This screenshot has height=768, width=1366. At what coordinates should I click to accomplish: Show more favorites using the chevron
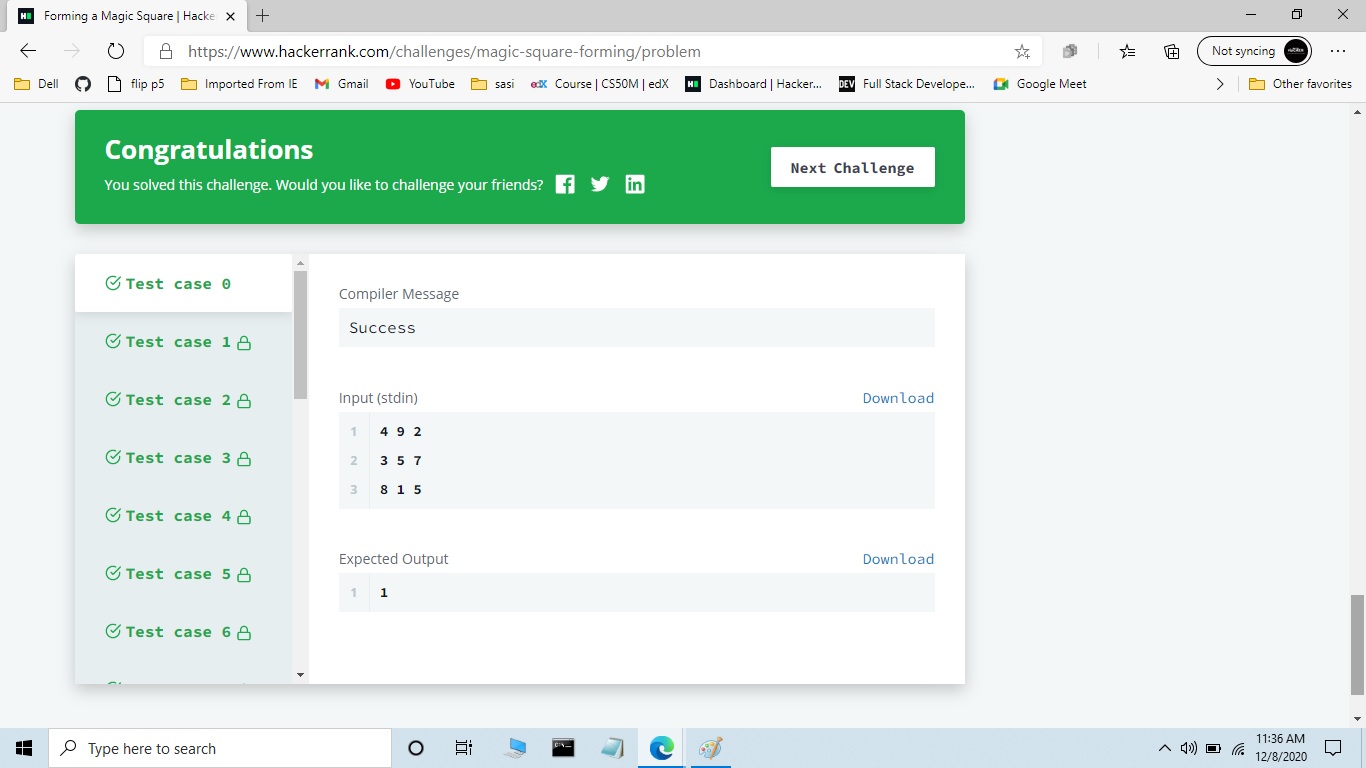click(x=1220, y=84)
